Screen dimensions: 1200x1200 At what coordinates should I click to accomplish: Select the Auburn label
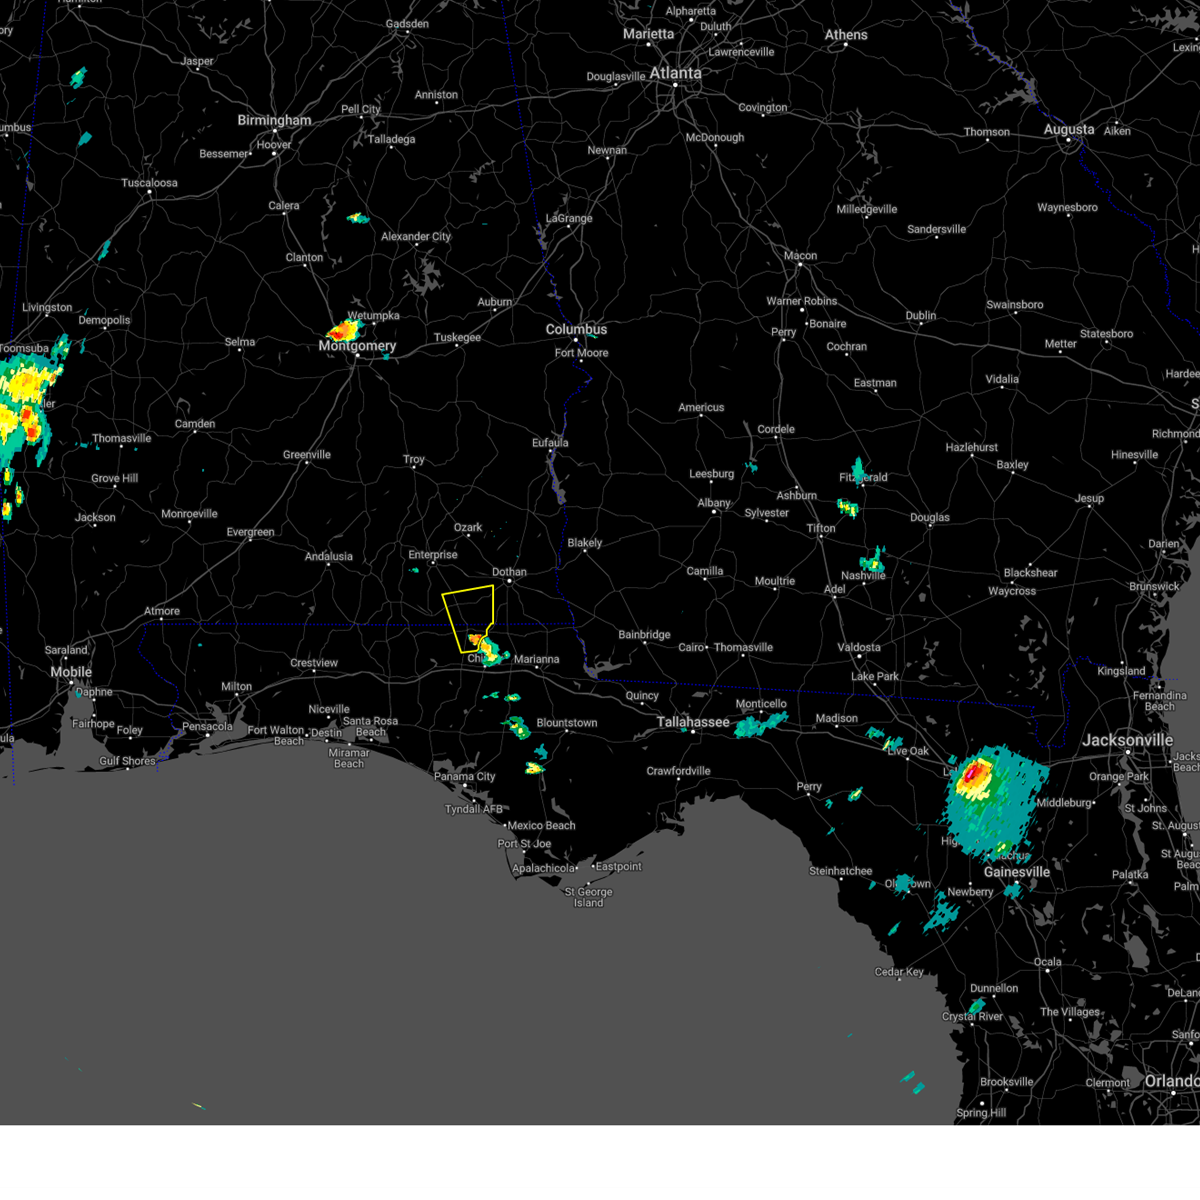tap(495, 302)
